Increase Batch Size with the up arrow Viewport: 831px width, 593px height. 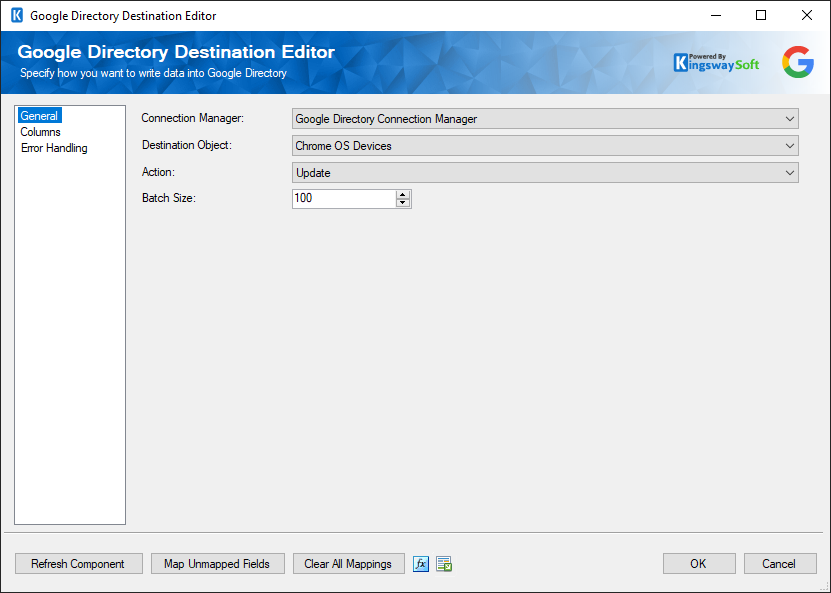[403, 194]
